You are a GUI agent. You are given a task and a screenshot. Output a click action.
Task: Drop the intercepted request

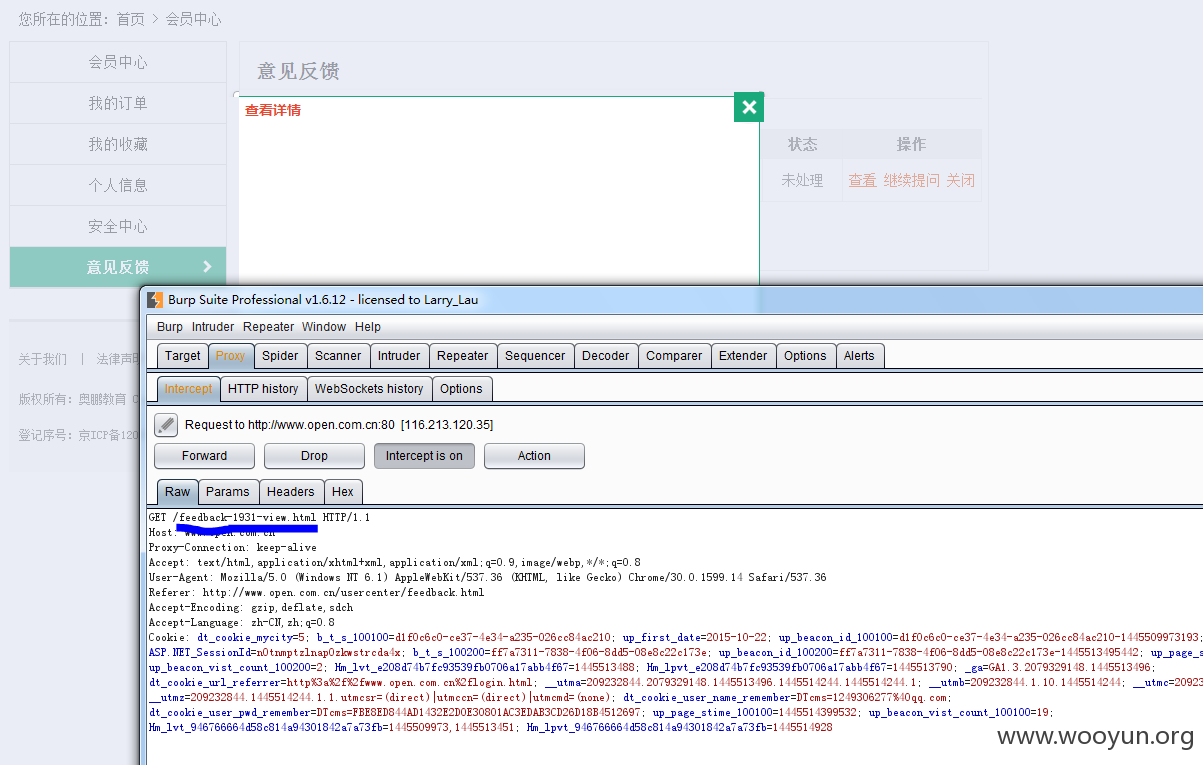(314, 456)
